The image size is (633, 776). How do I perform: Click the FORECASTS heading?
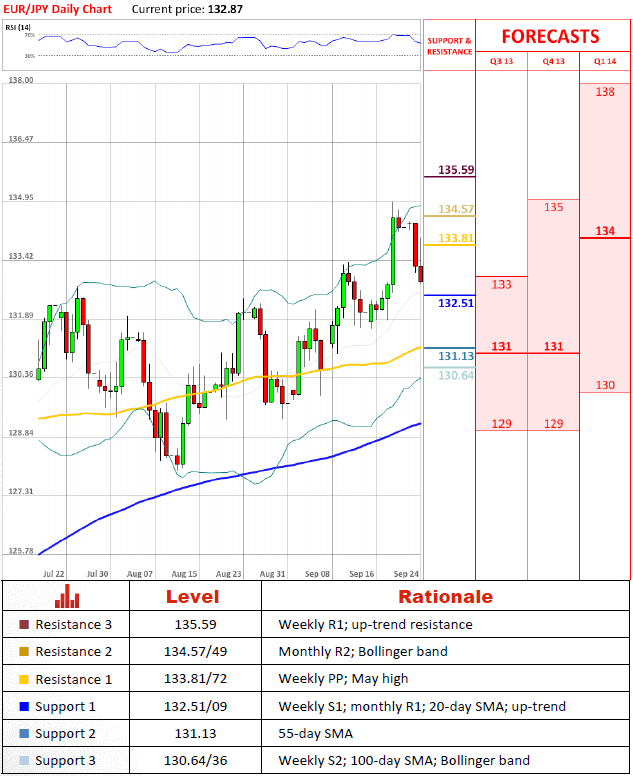coord(550,37)
